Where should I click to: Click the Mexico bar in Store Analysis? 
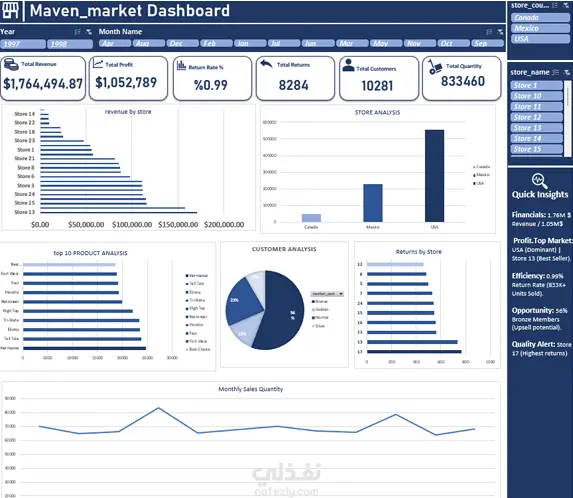373,203
